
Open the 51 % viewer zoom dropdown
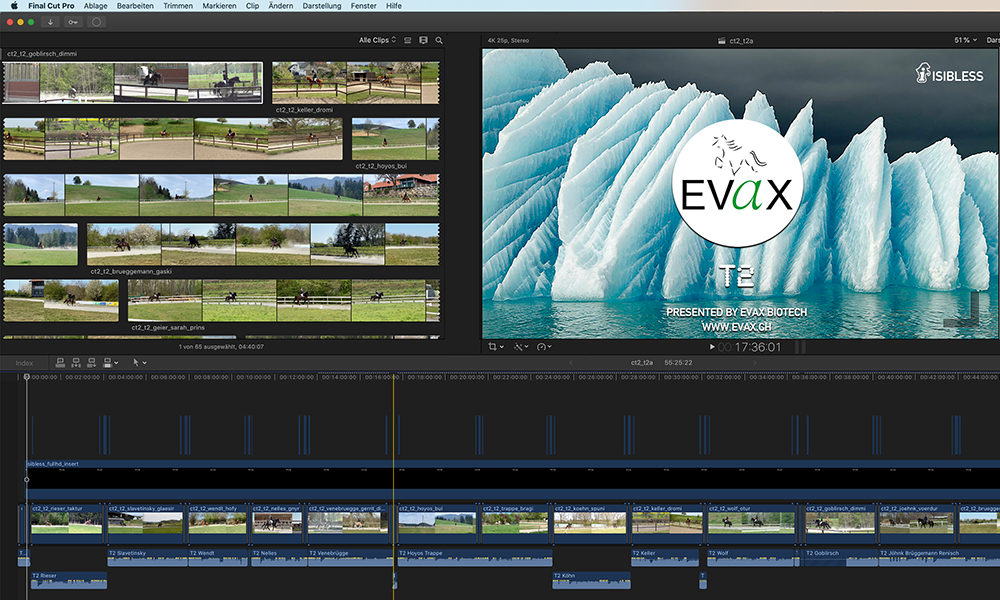966,40
